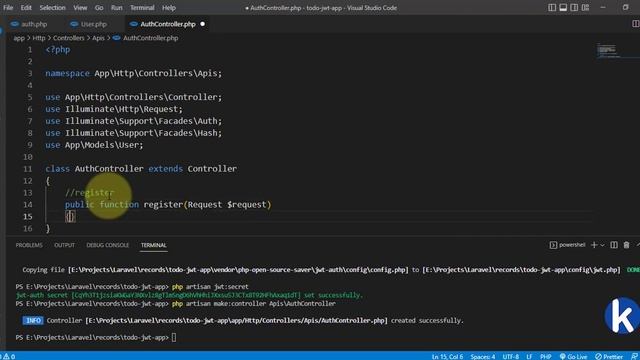
Task: Open Customize Layout icon
Action: 585,8
